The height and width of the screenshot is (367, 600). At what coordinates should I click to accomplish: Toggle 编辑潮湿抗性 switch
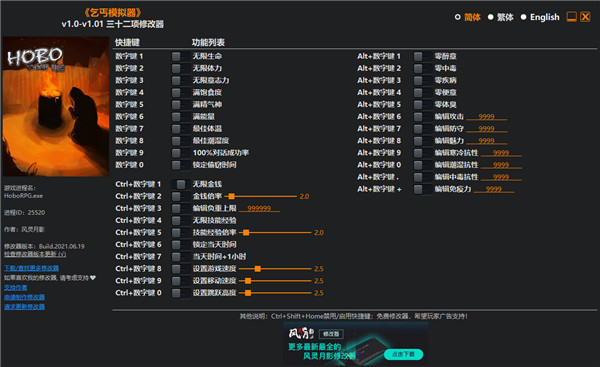(422, 165)
